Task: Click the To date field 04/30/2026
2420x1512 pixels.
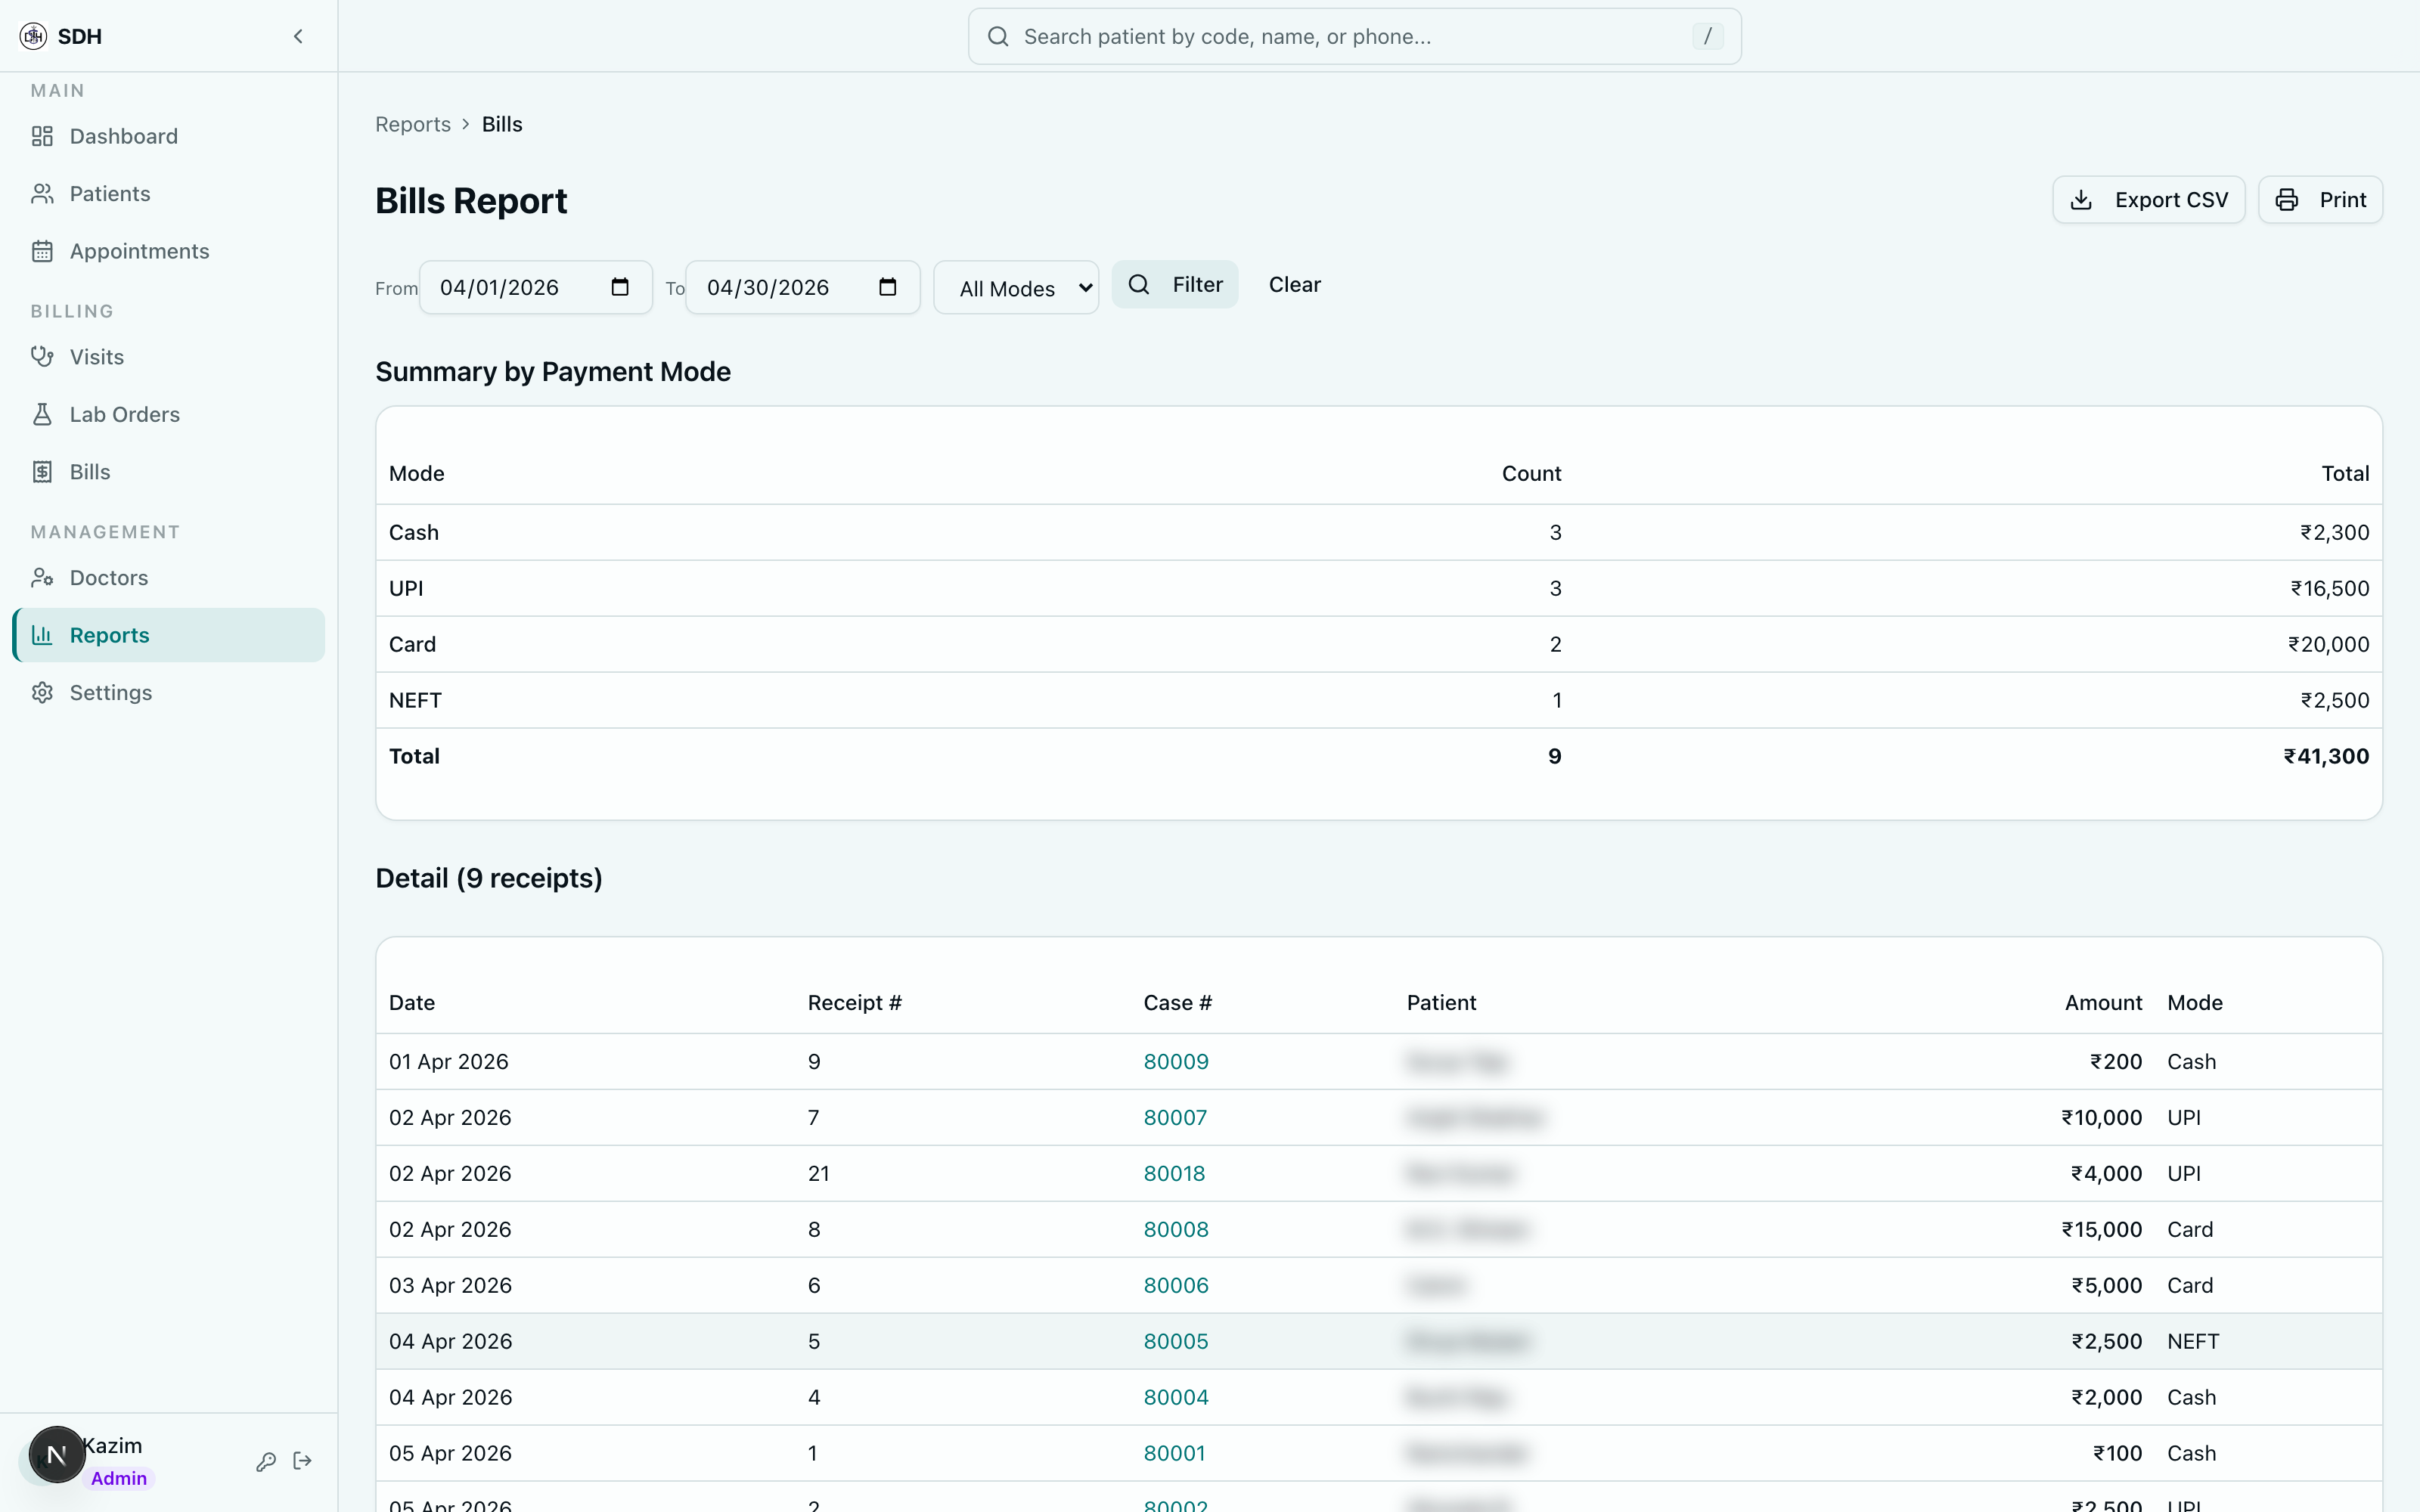Action: click(803, 287)
